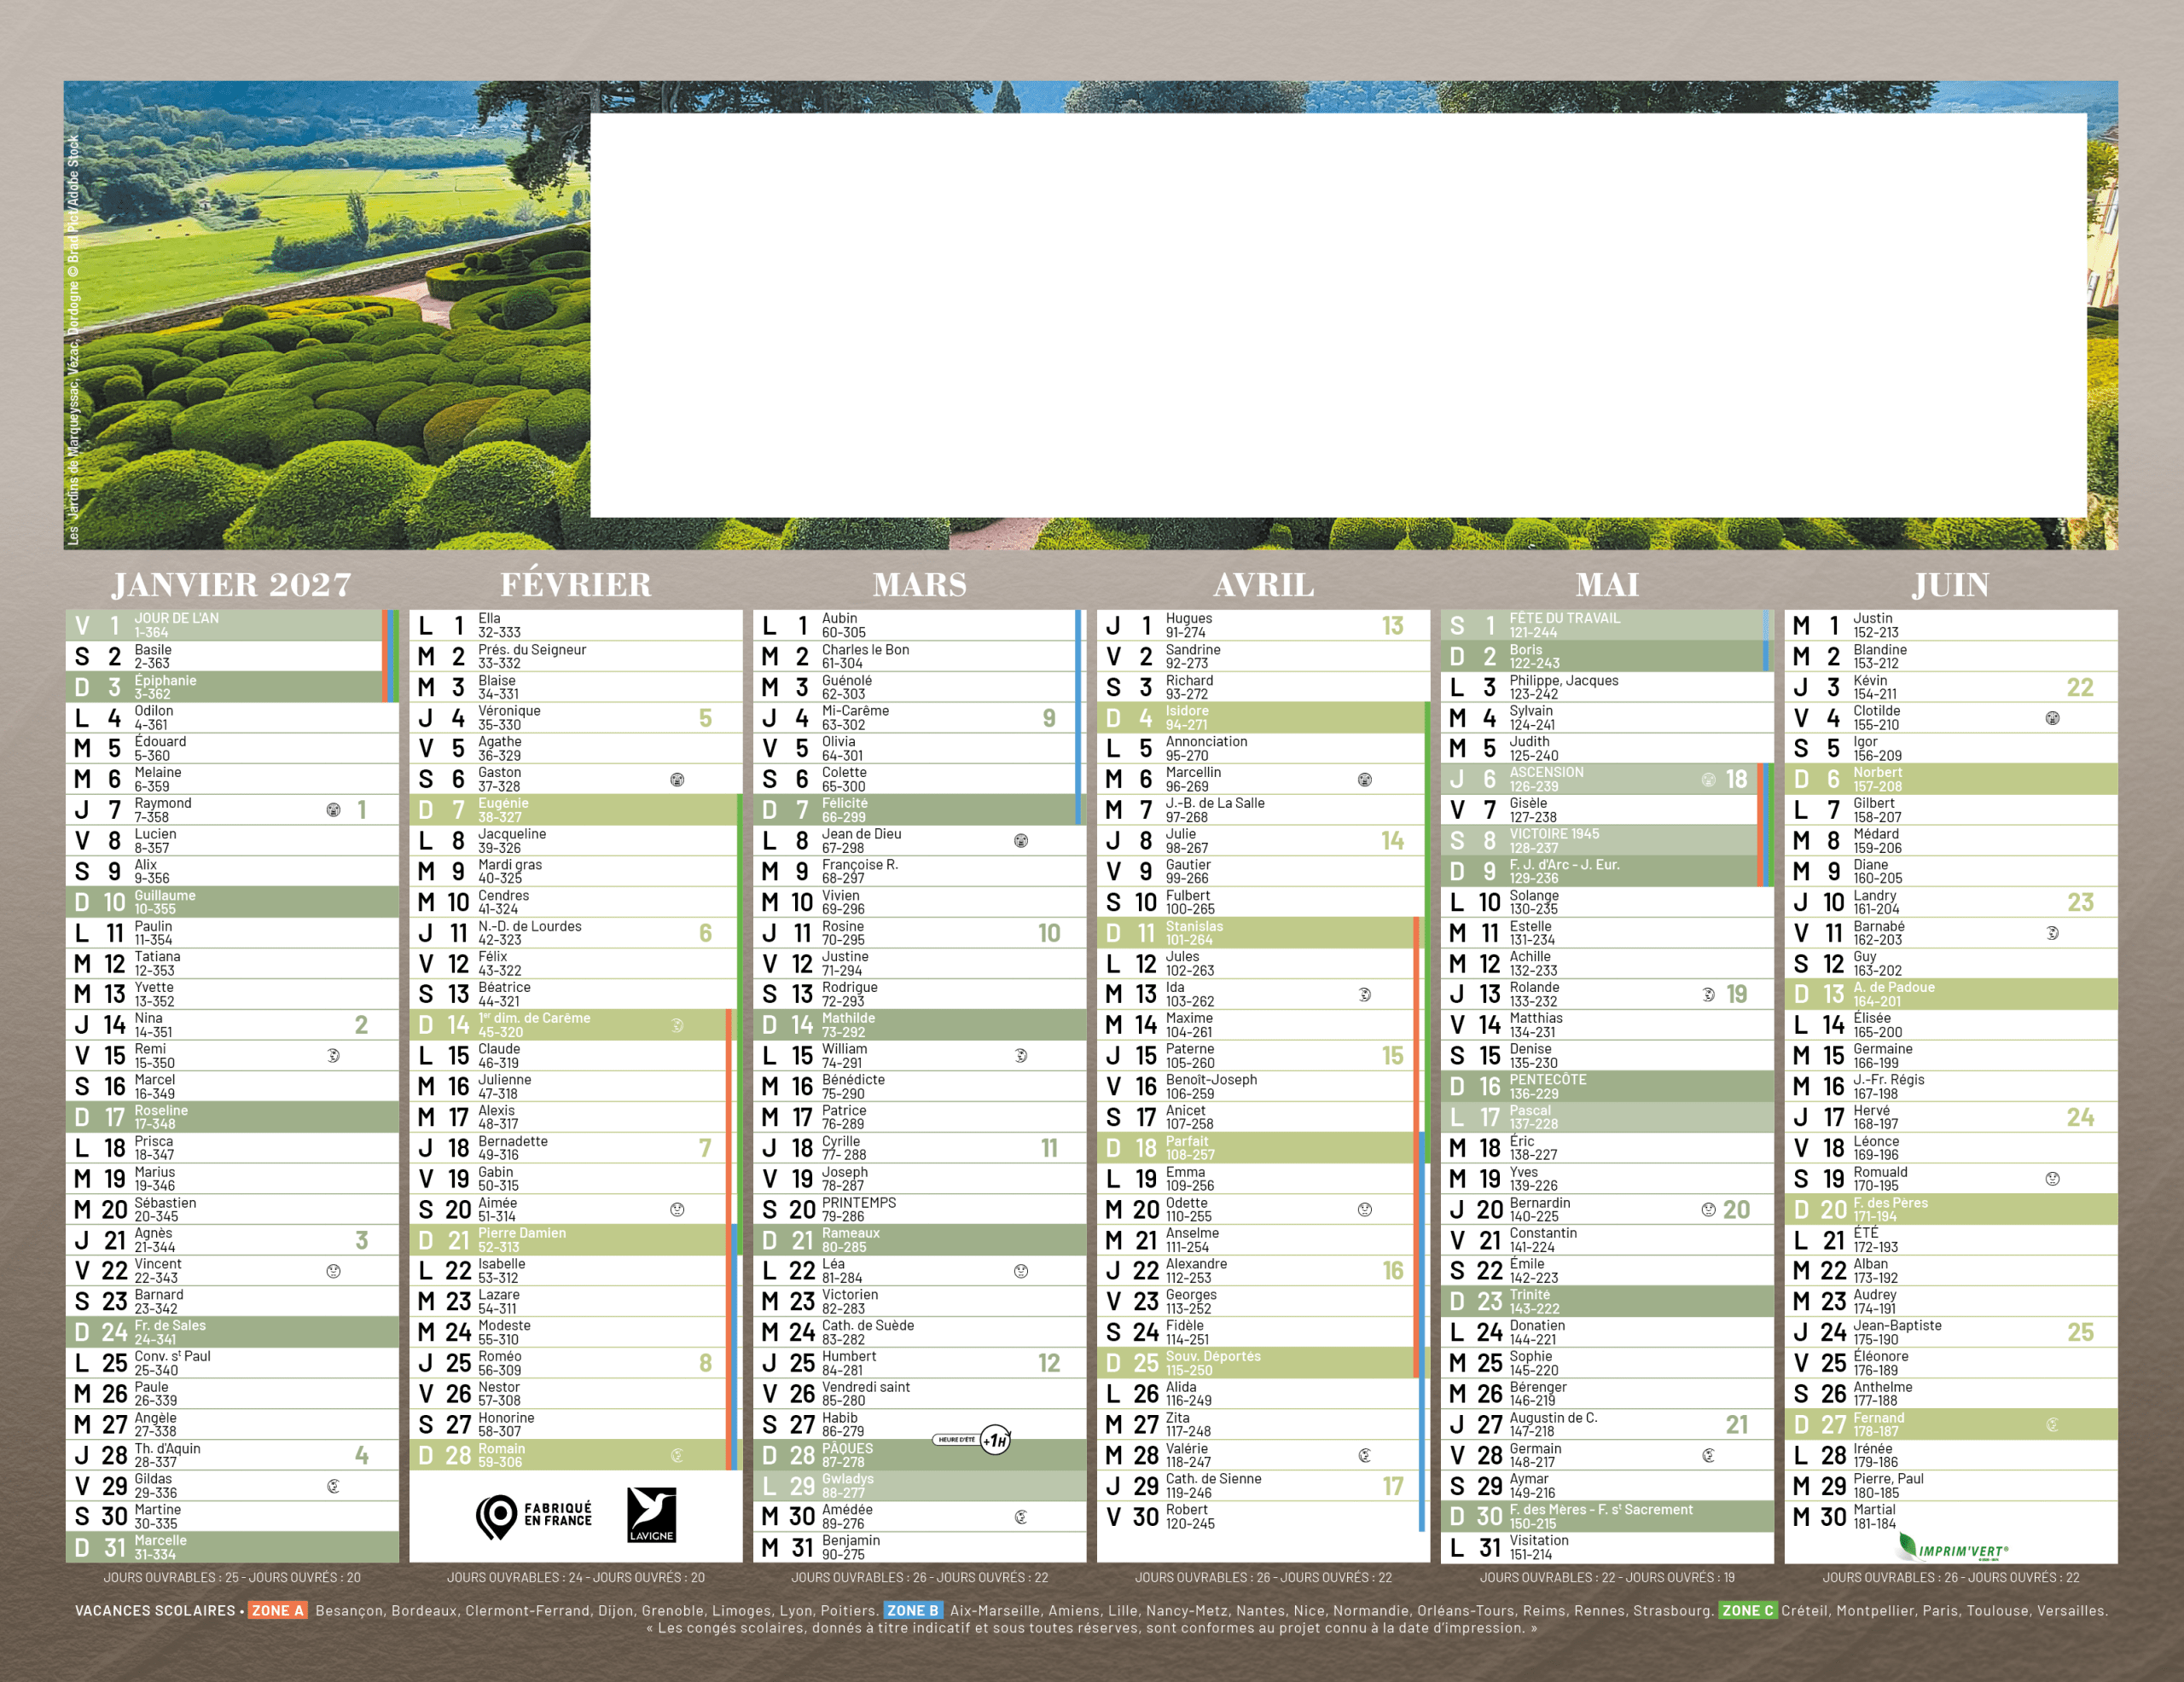The image size is (2184, 1682).
Task: Select the PÂQUES entry on March 28
Action: point(847,1449)
